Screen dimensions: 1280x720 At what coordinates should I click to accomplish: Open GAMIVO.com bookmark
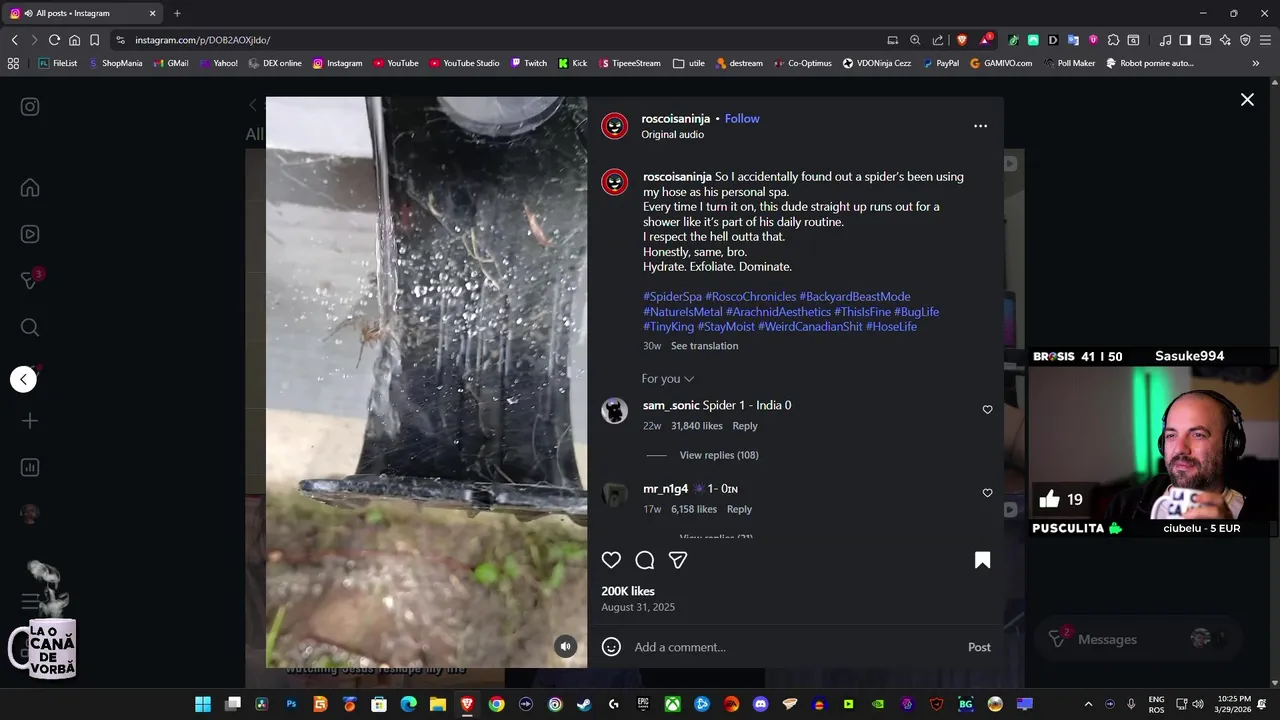coord(1001,63)
